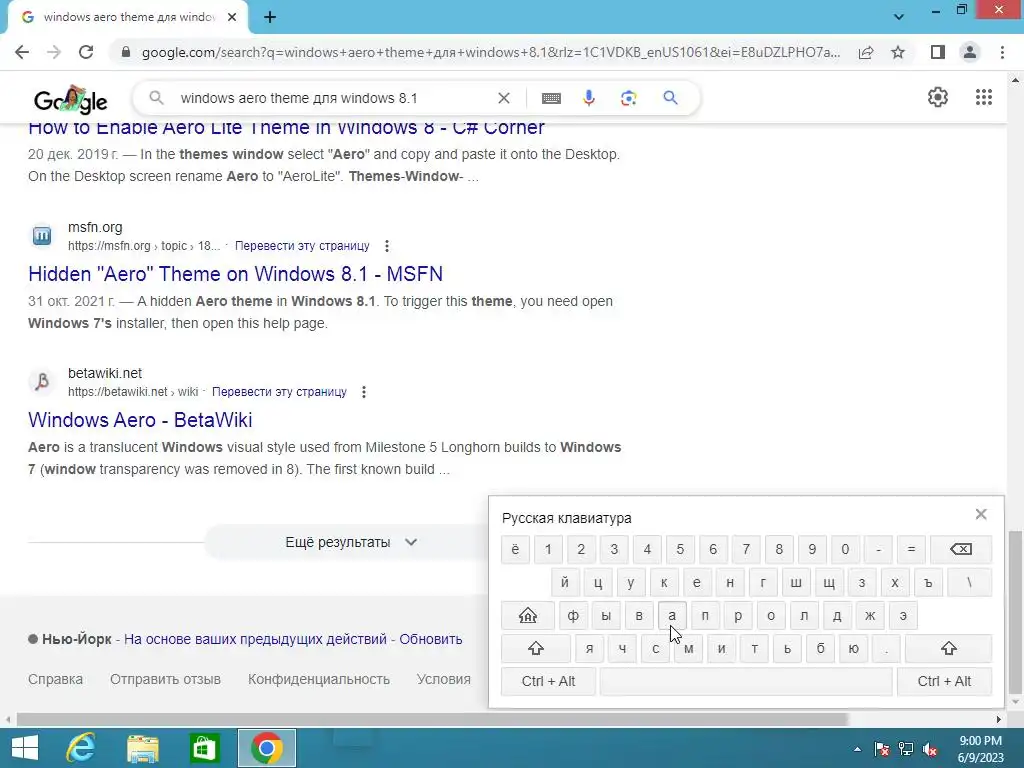The height and width of the screenshot is (768, 1024).
Task: Select the windows aero theme tab
Action: [129, 17]
